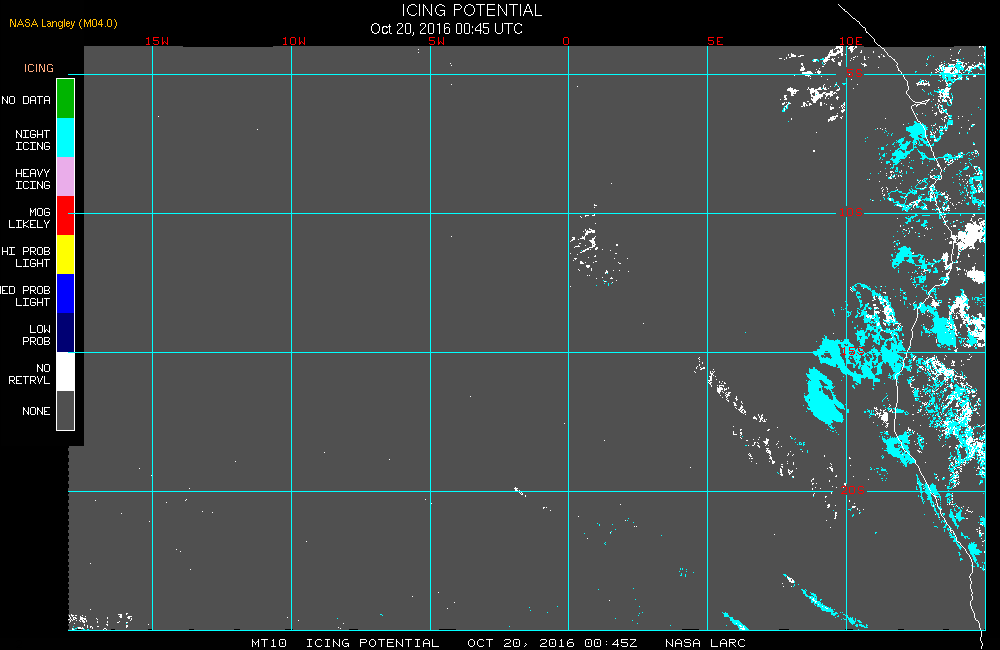
Task: Click the NONE legend label
Action: pyautogui.click(x=36, y=411)
